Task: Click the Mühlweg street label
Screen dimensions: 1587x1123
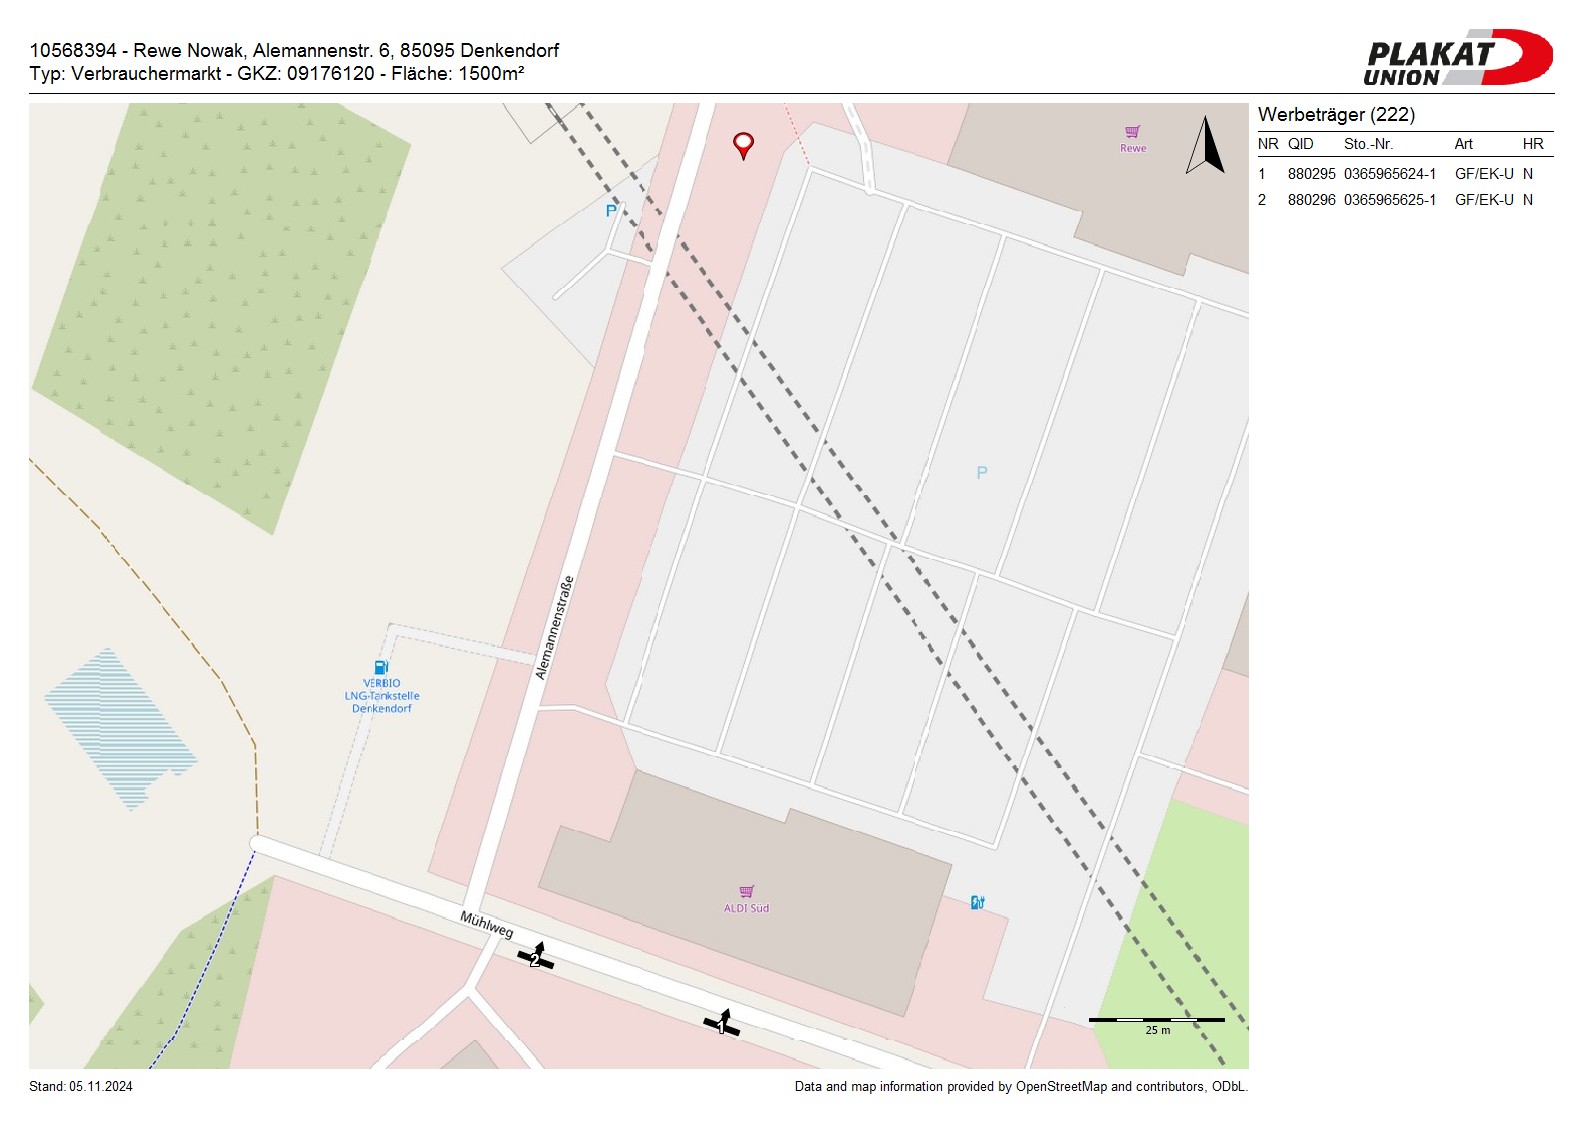Action: (x=487, y=924)
